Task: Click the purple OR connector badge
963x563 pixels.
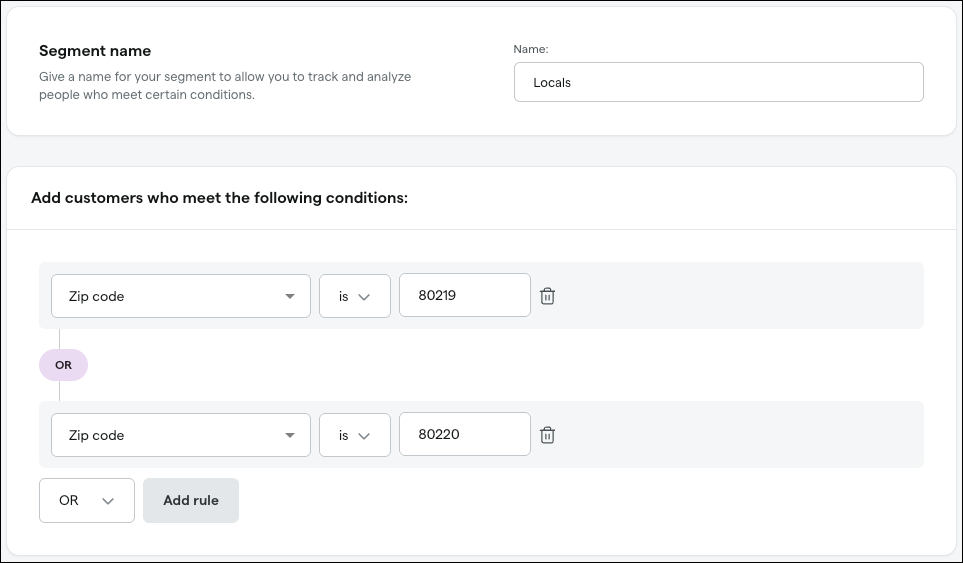Action: tap(63, 365)
